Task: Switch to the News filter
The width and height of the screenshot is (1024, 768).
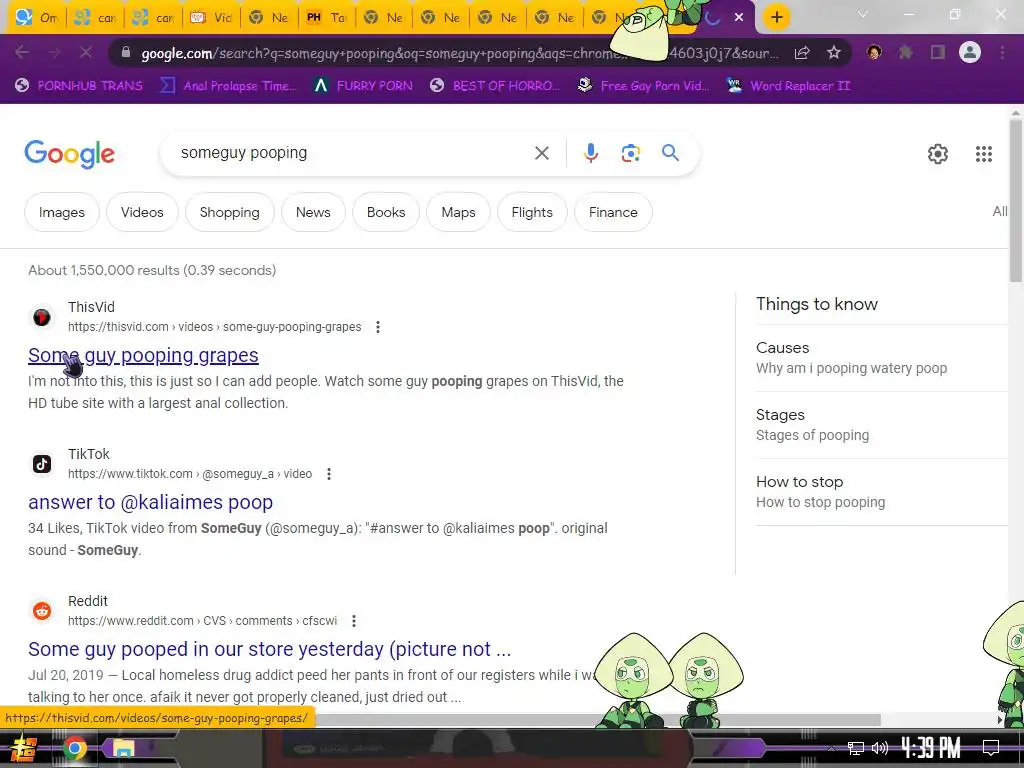Action: pos(313,212)
